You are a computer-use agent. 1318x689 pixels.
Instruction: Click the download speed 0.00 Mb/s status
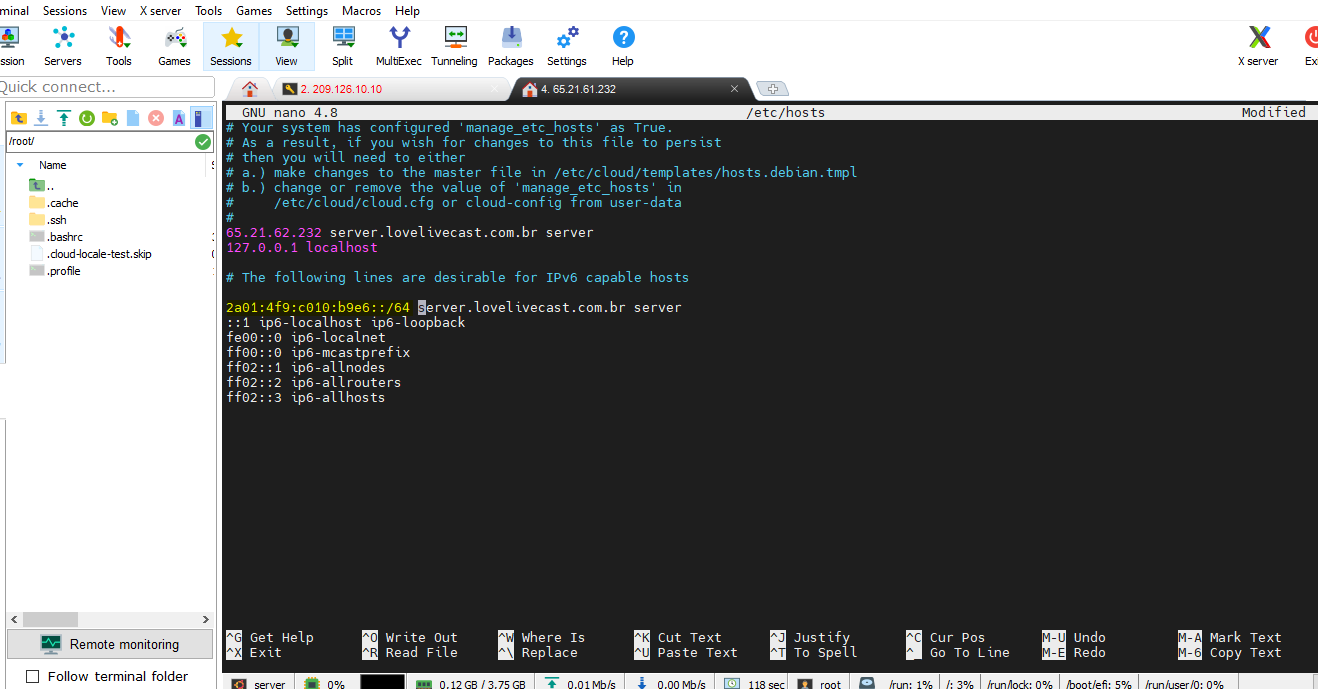click(x=673, y=684)
